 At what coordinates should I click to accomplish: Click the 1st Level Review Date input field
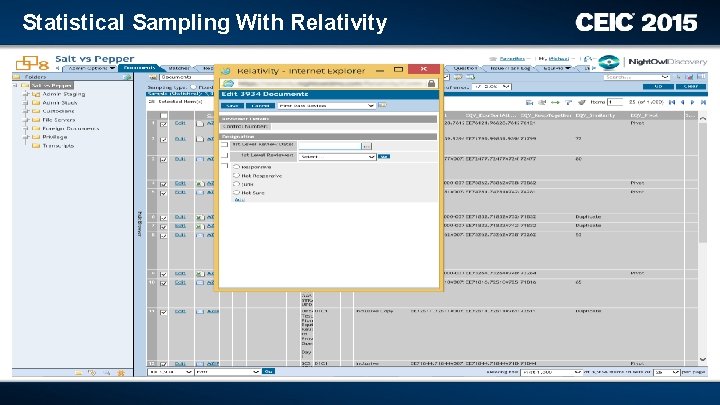coord(330,146)
